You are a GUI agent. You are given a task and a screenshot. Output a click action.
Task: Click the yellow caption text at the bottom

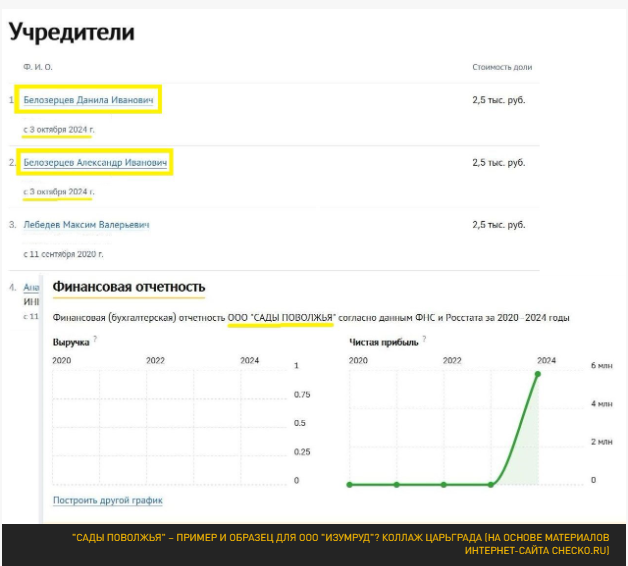coord(340,544)
